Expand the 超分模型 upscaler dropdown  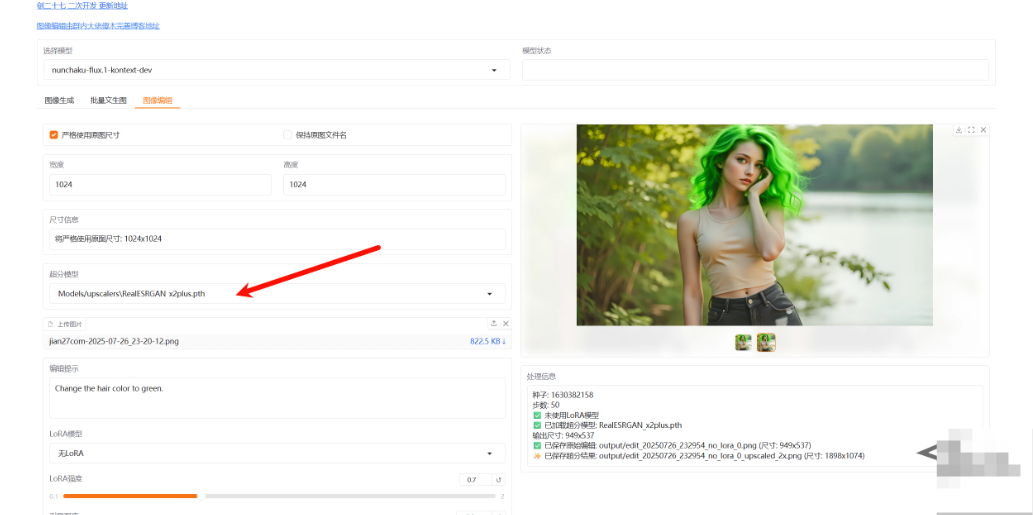point(277,294)
